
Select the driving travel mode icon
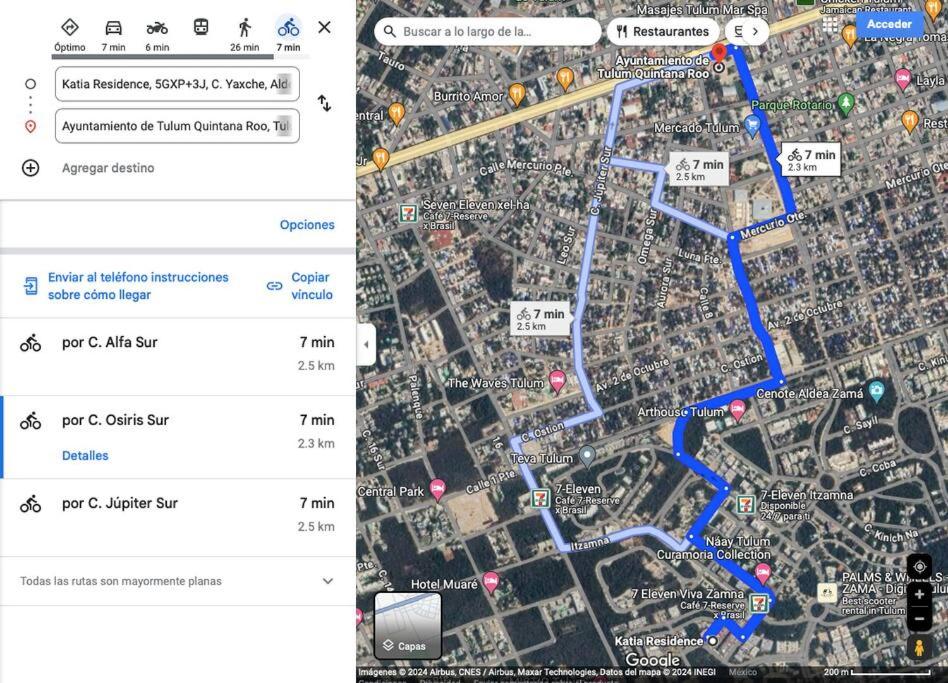click(x=114, y=28)
